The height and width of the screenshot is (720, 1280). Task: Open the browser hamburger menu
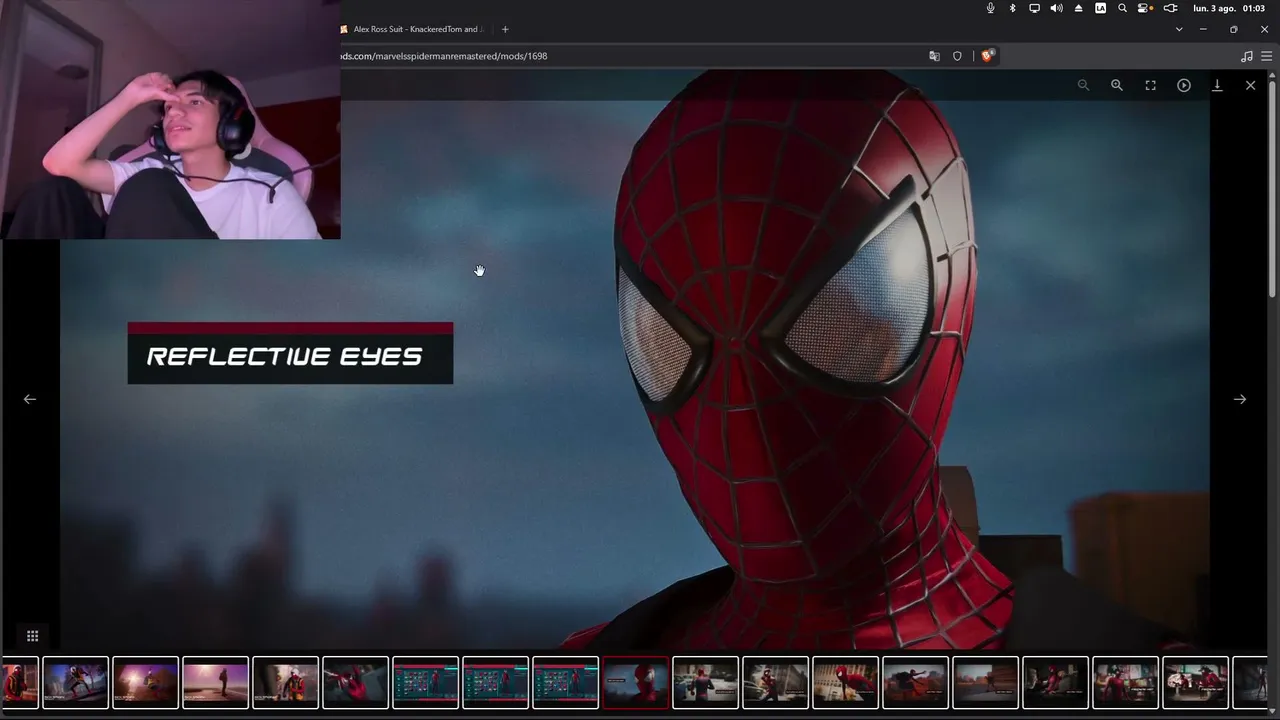(x=1266, y=56)
